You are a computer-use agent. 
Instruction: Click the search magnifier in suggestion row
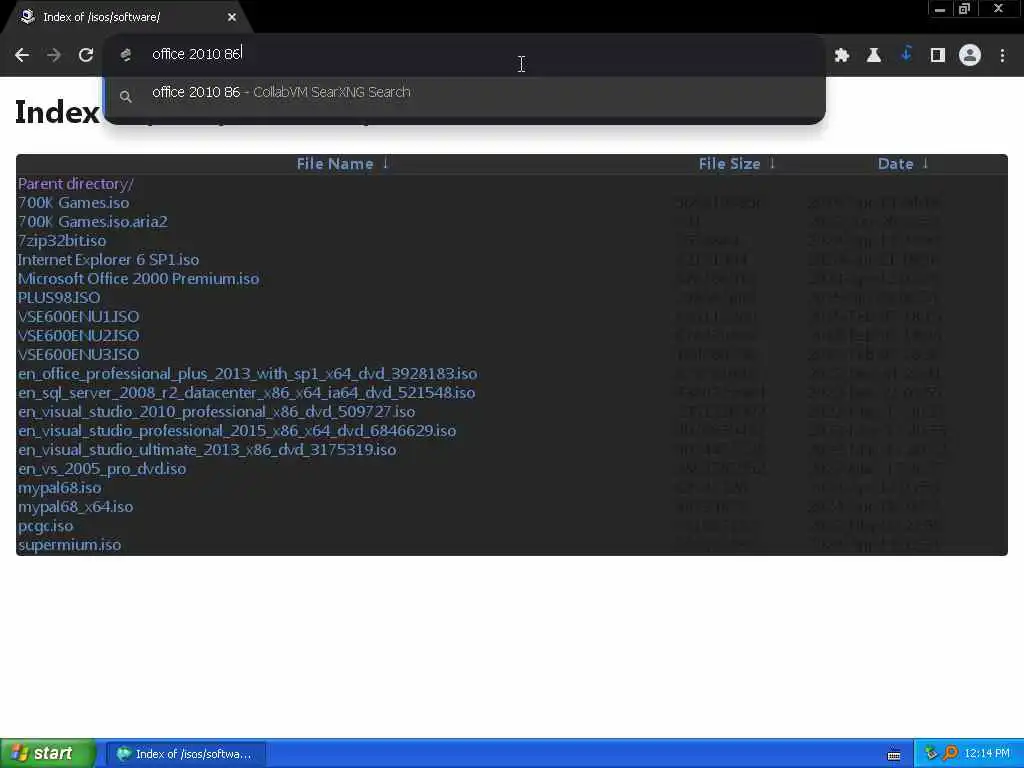(126, 97)
